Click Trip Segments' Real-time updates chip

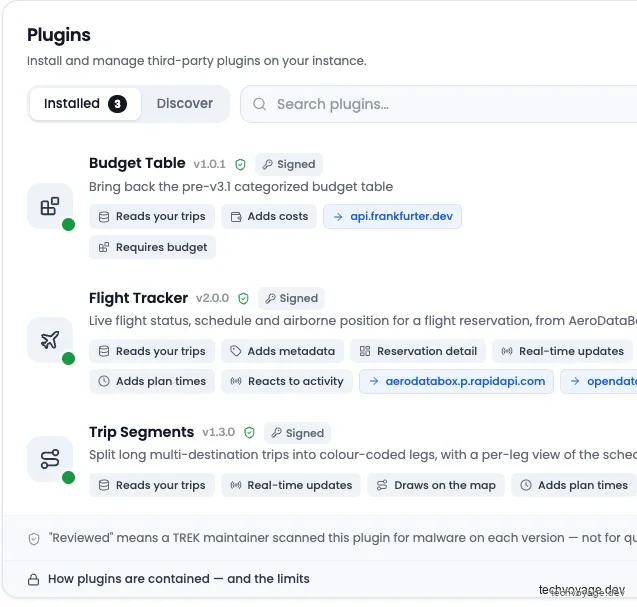tap(291, 485)
